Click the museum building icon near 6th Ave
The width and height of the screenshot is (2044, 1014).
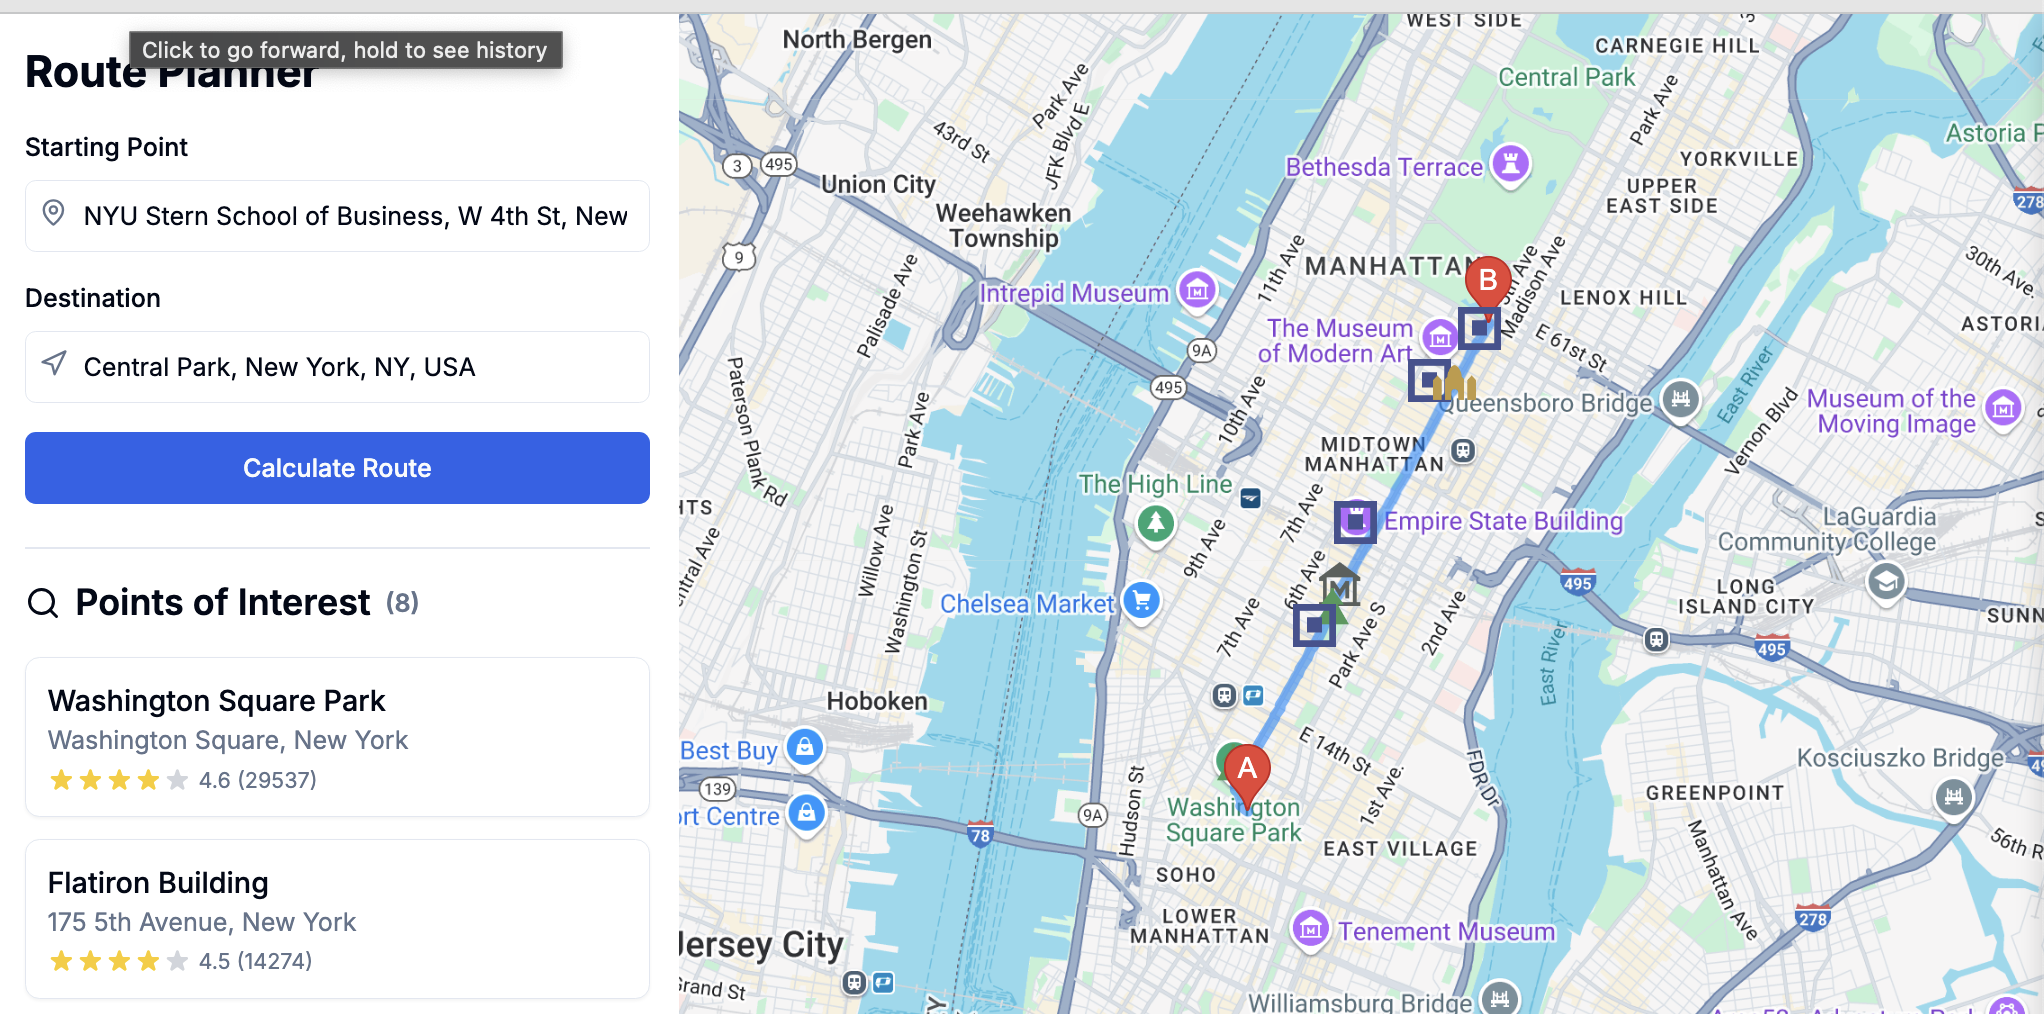point(1340,584)
